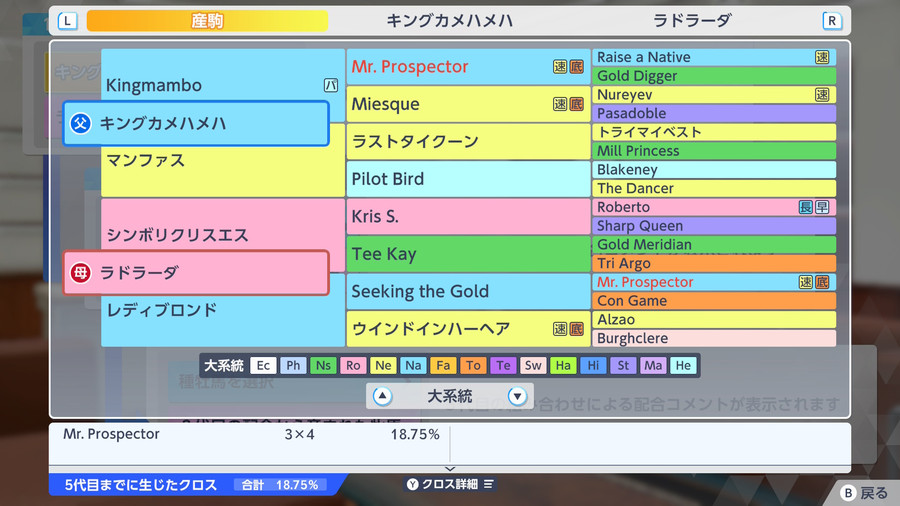Click the 速 icon on Raise a Native

pyautogui.click(x=822, y=57)
